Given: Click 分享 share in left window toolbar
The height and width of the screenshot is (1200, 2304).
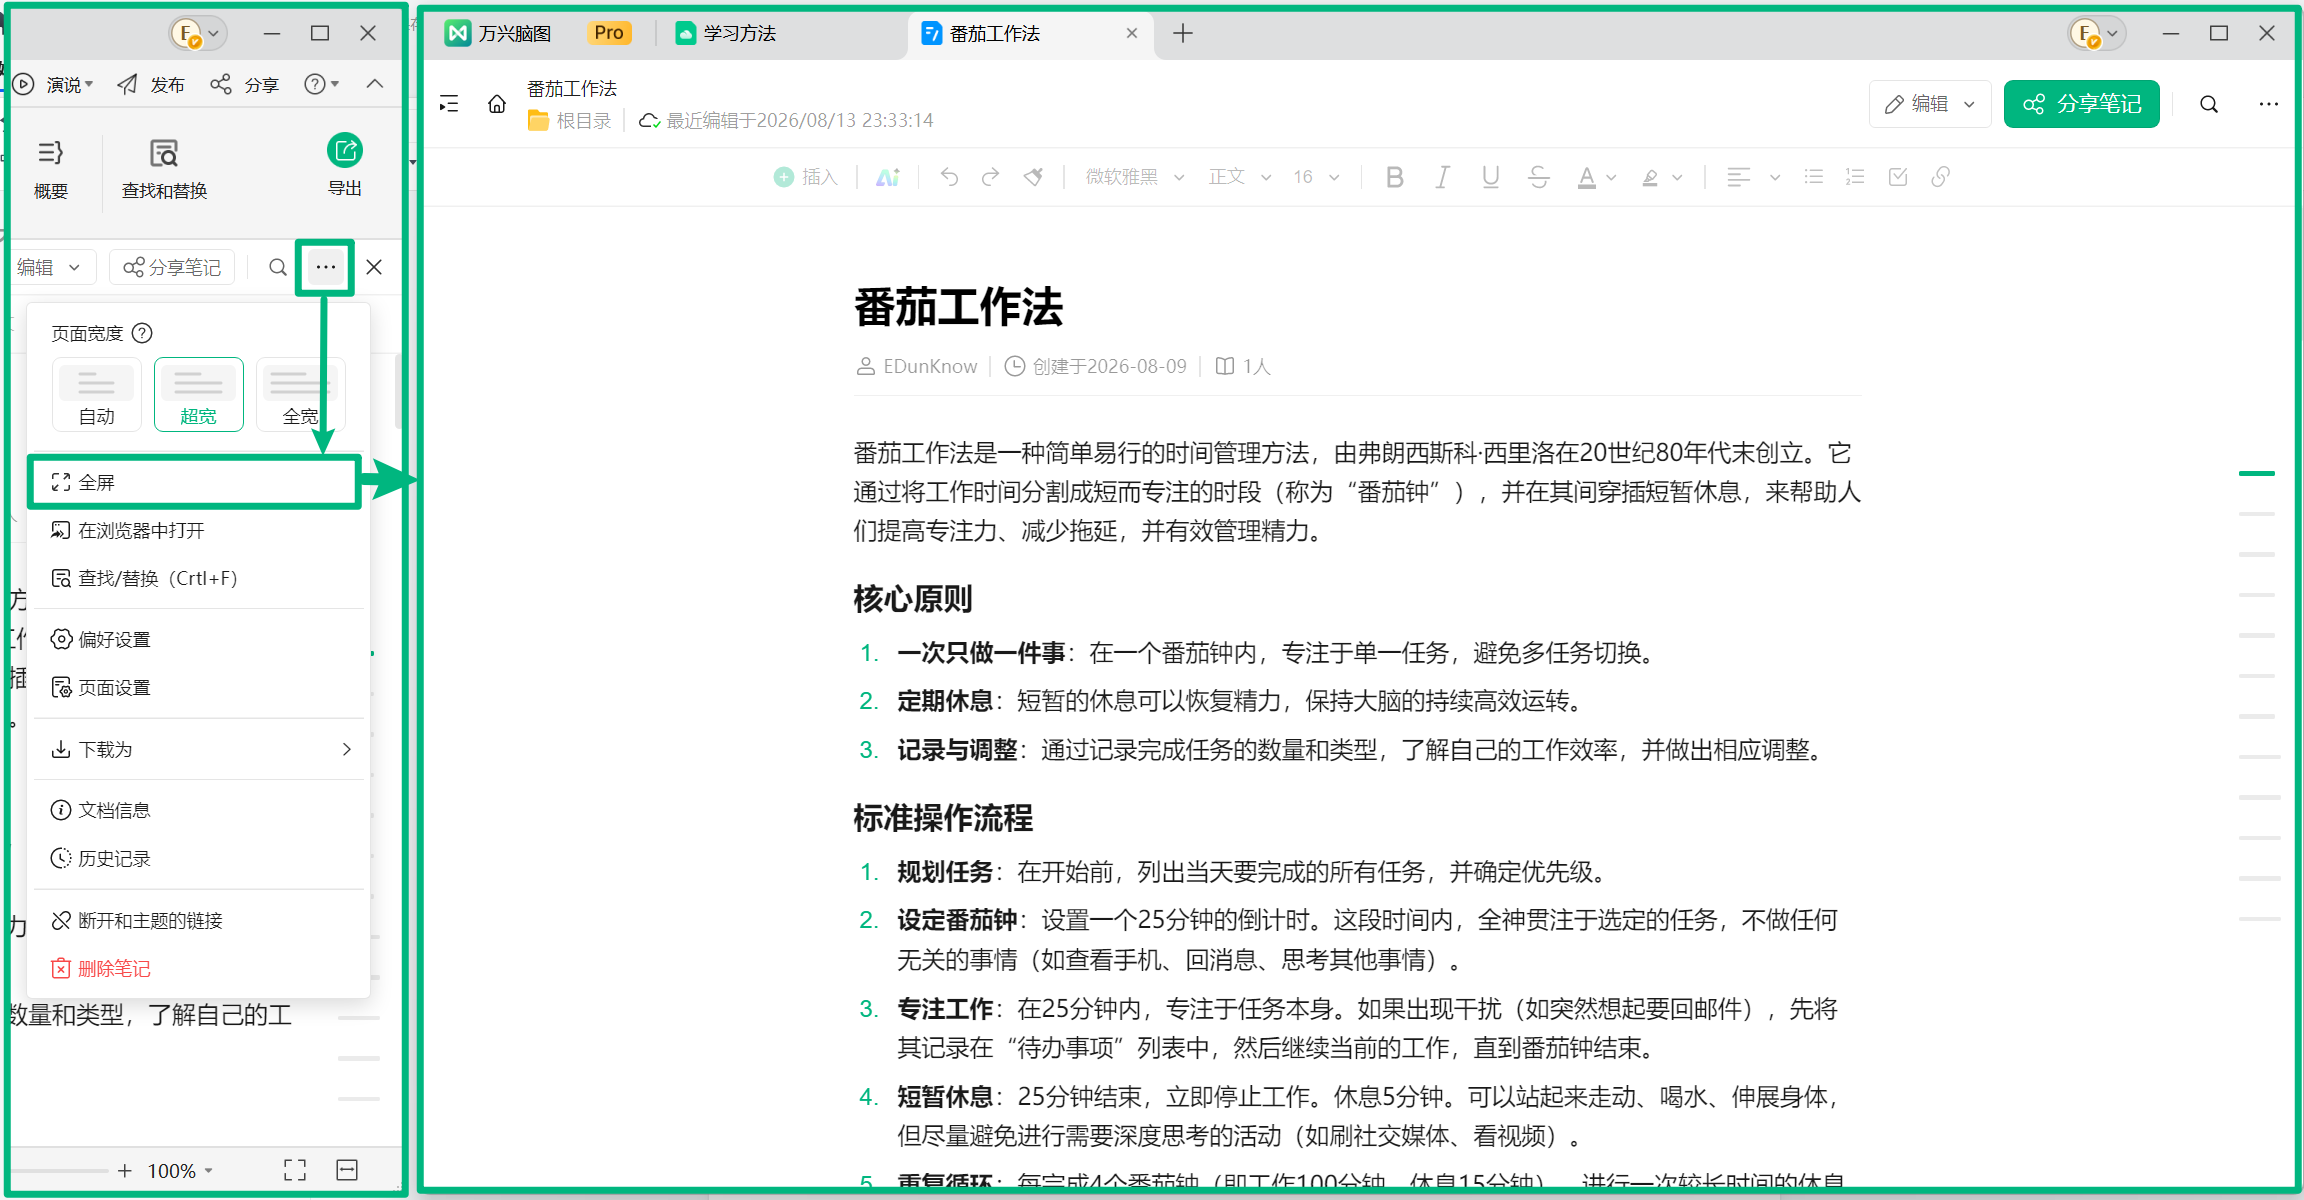Looking at the screenshot, I should 245,85.
